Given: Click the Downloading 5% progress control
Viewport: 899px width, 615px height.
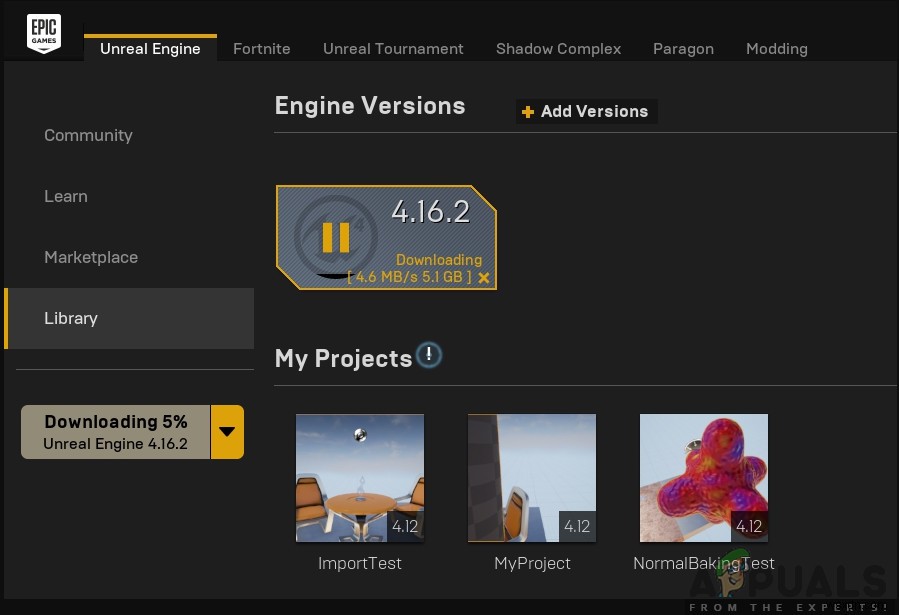Looking at the screenshot, I should (x=115, y=432).
